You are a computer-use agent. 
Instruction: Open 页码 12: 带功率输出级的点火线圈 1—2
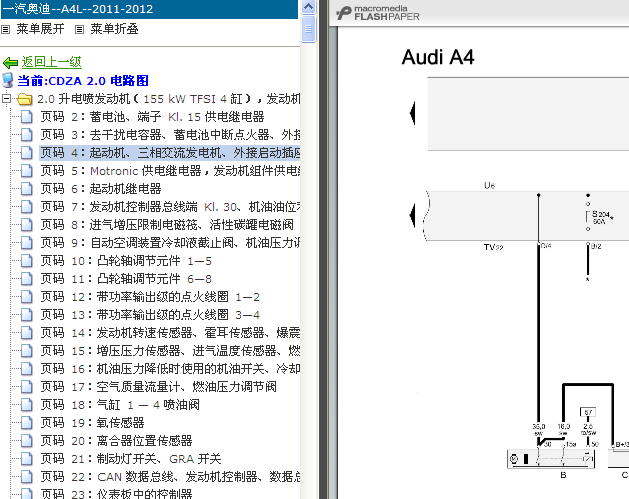pyautogui.click(x=150, y=297)
